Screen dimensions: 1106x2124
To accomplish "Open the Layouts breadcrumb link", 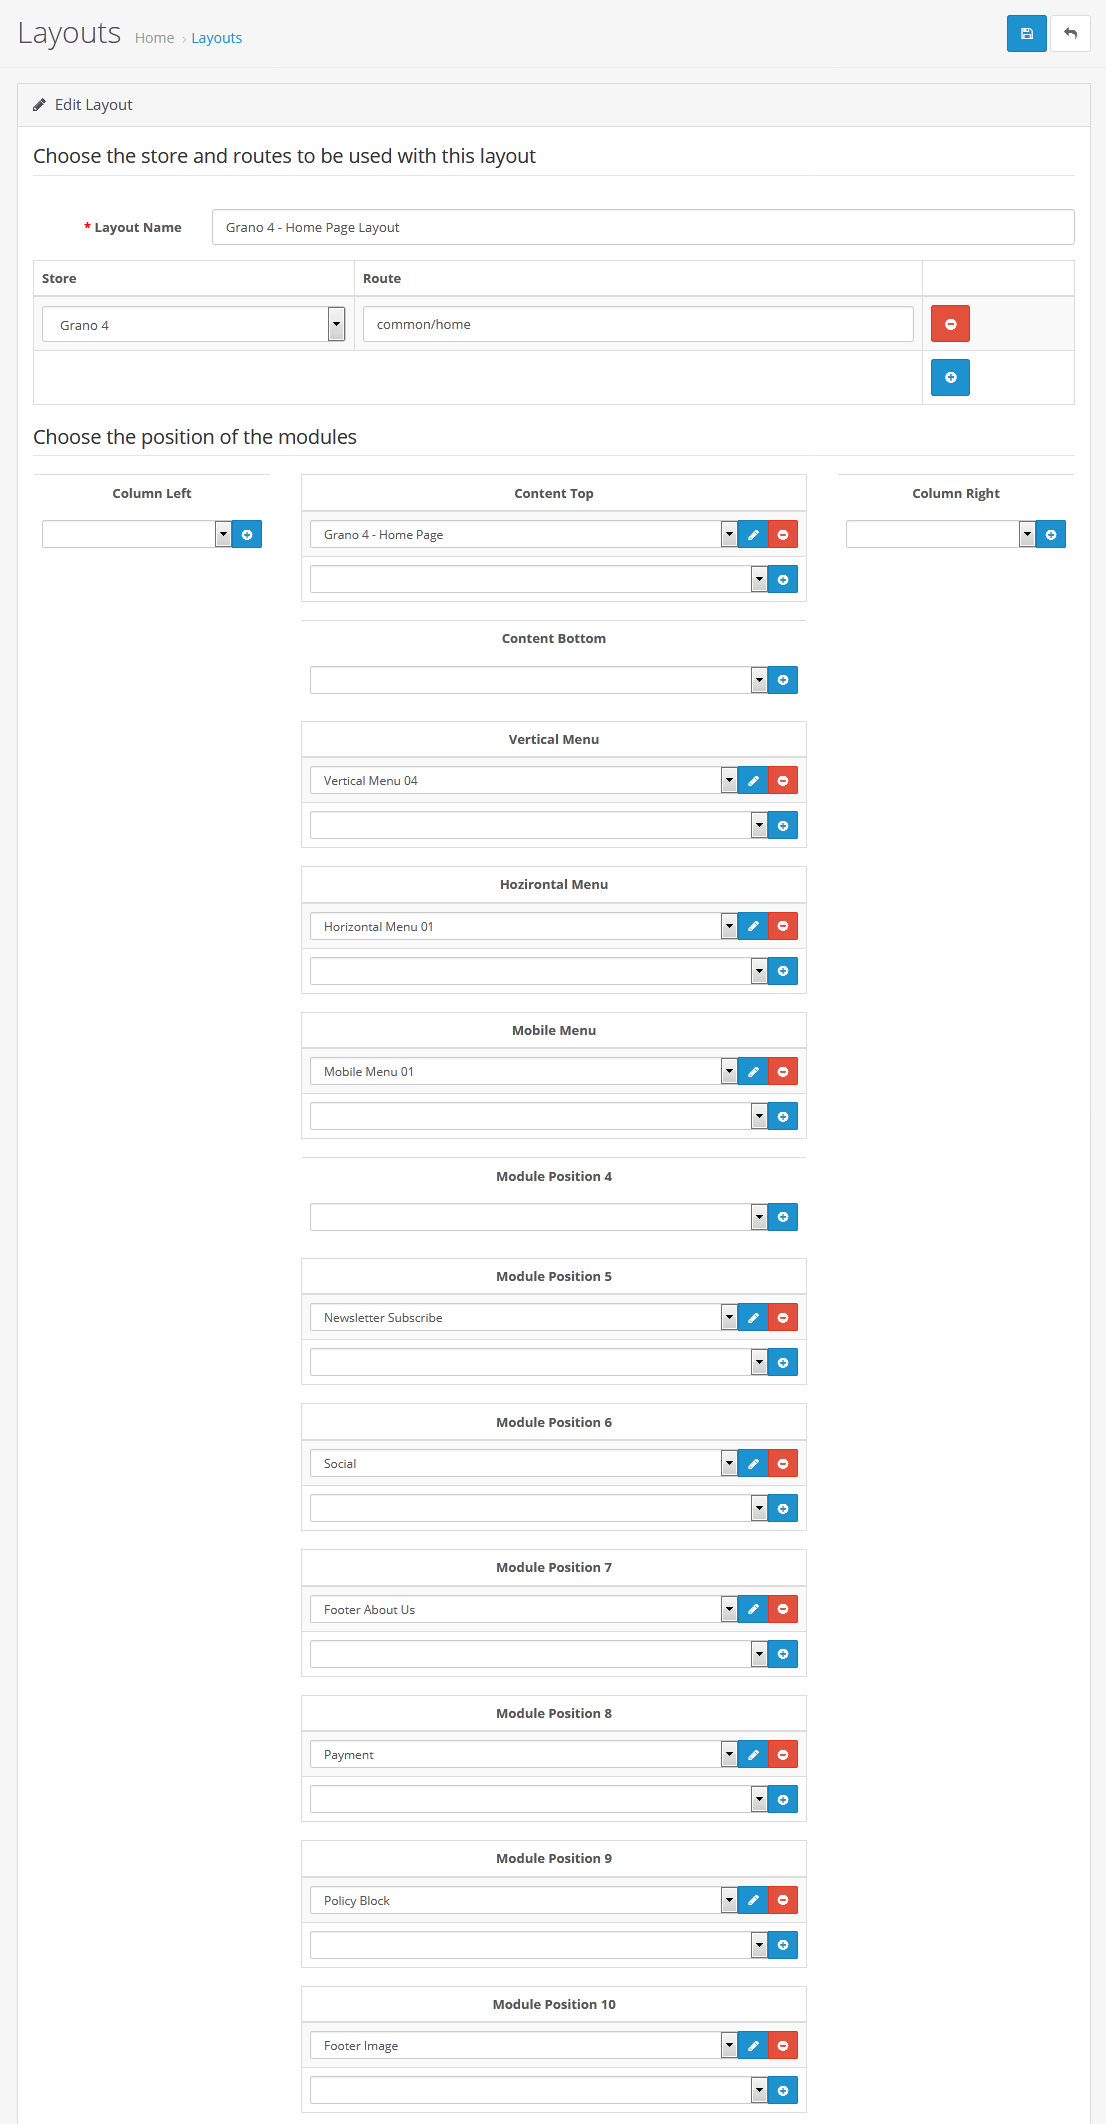I will 217,38.
